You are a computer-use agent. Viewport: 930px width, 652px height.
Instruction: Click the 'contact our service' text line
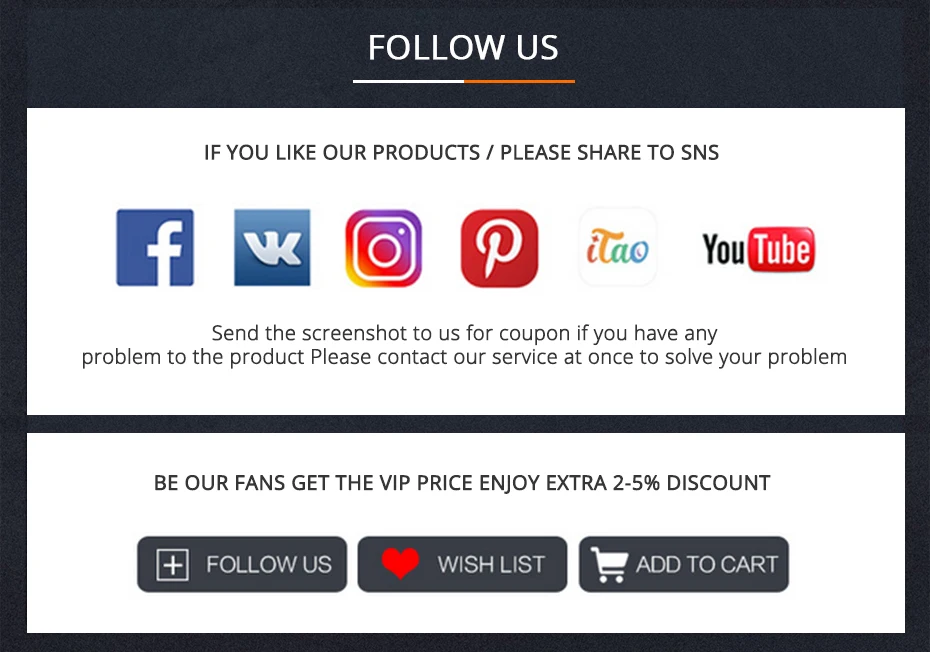tap(464, 357)
